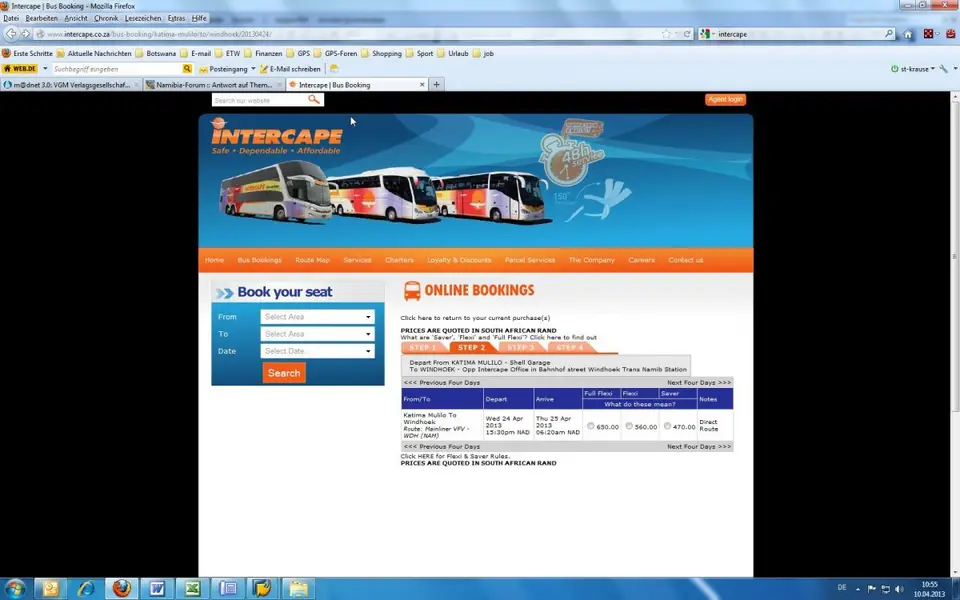Switch to the Namibia-Forum tab

214,85
